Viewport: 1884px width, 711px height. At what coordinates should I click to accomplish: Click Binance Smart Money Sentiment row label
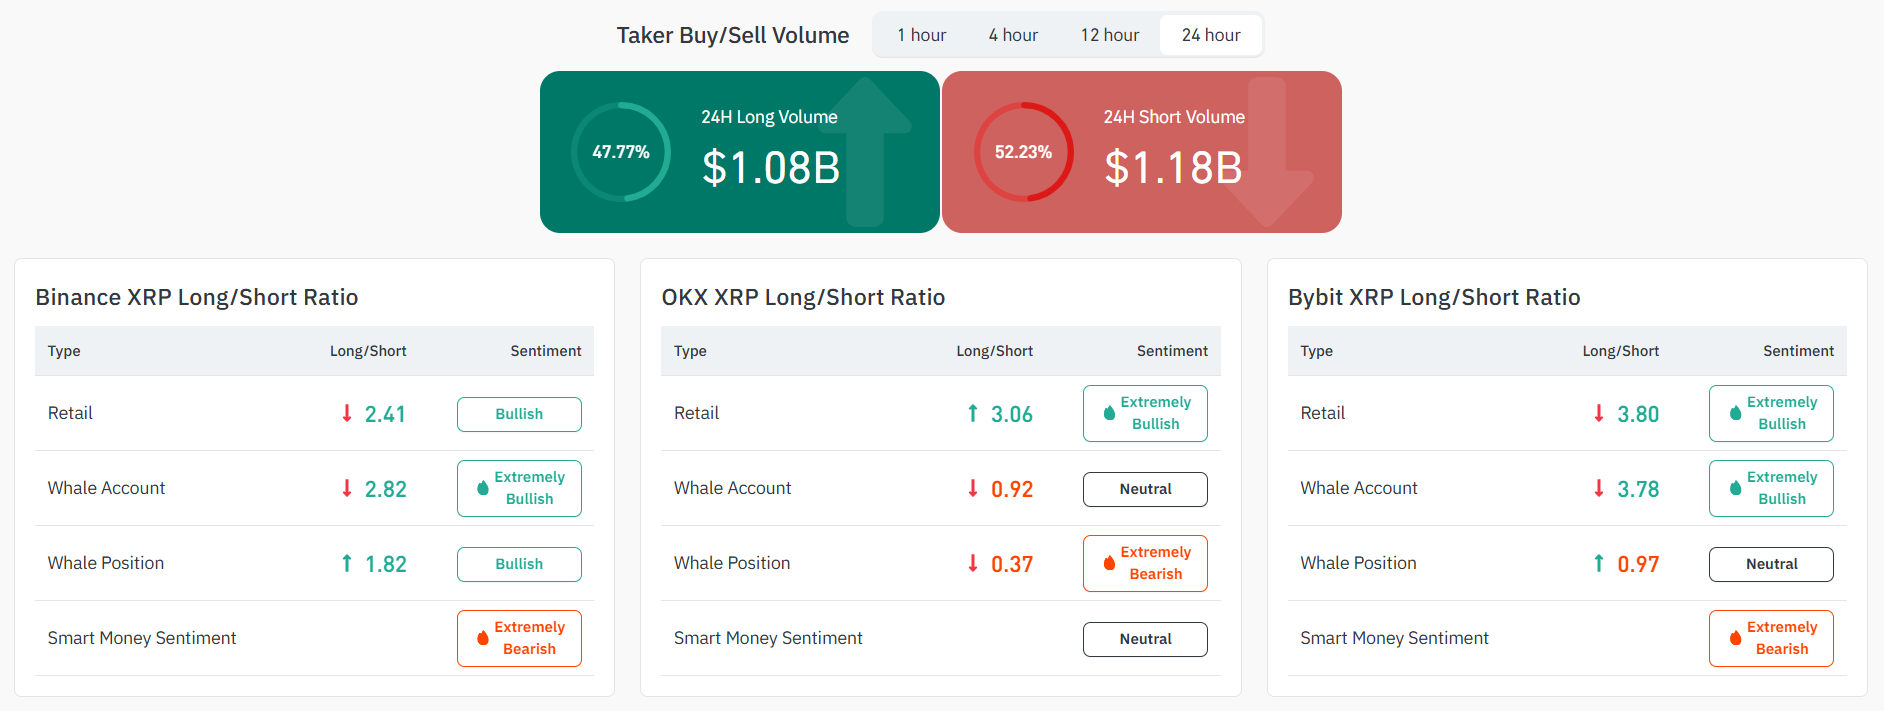click(x=142, y=638)
